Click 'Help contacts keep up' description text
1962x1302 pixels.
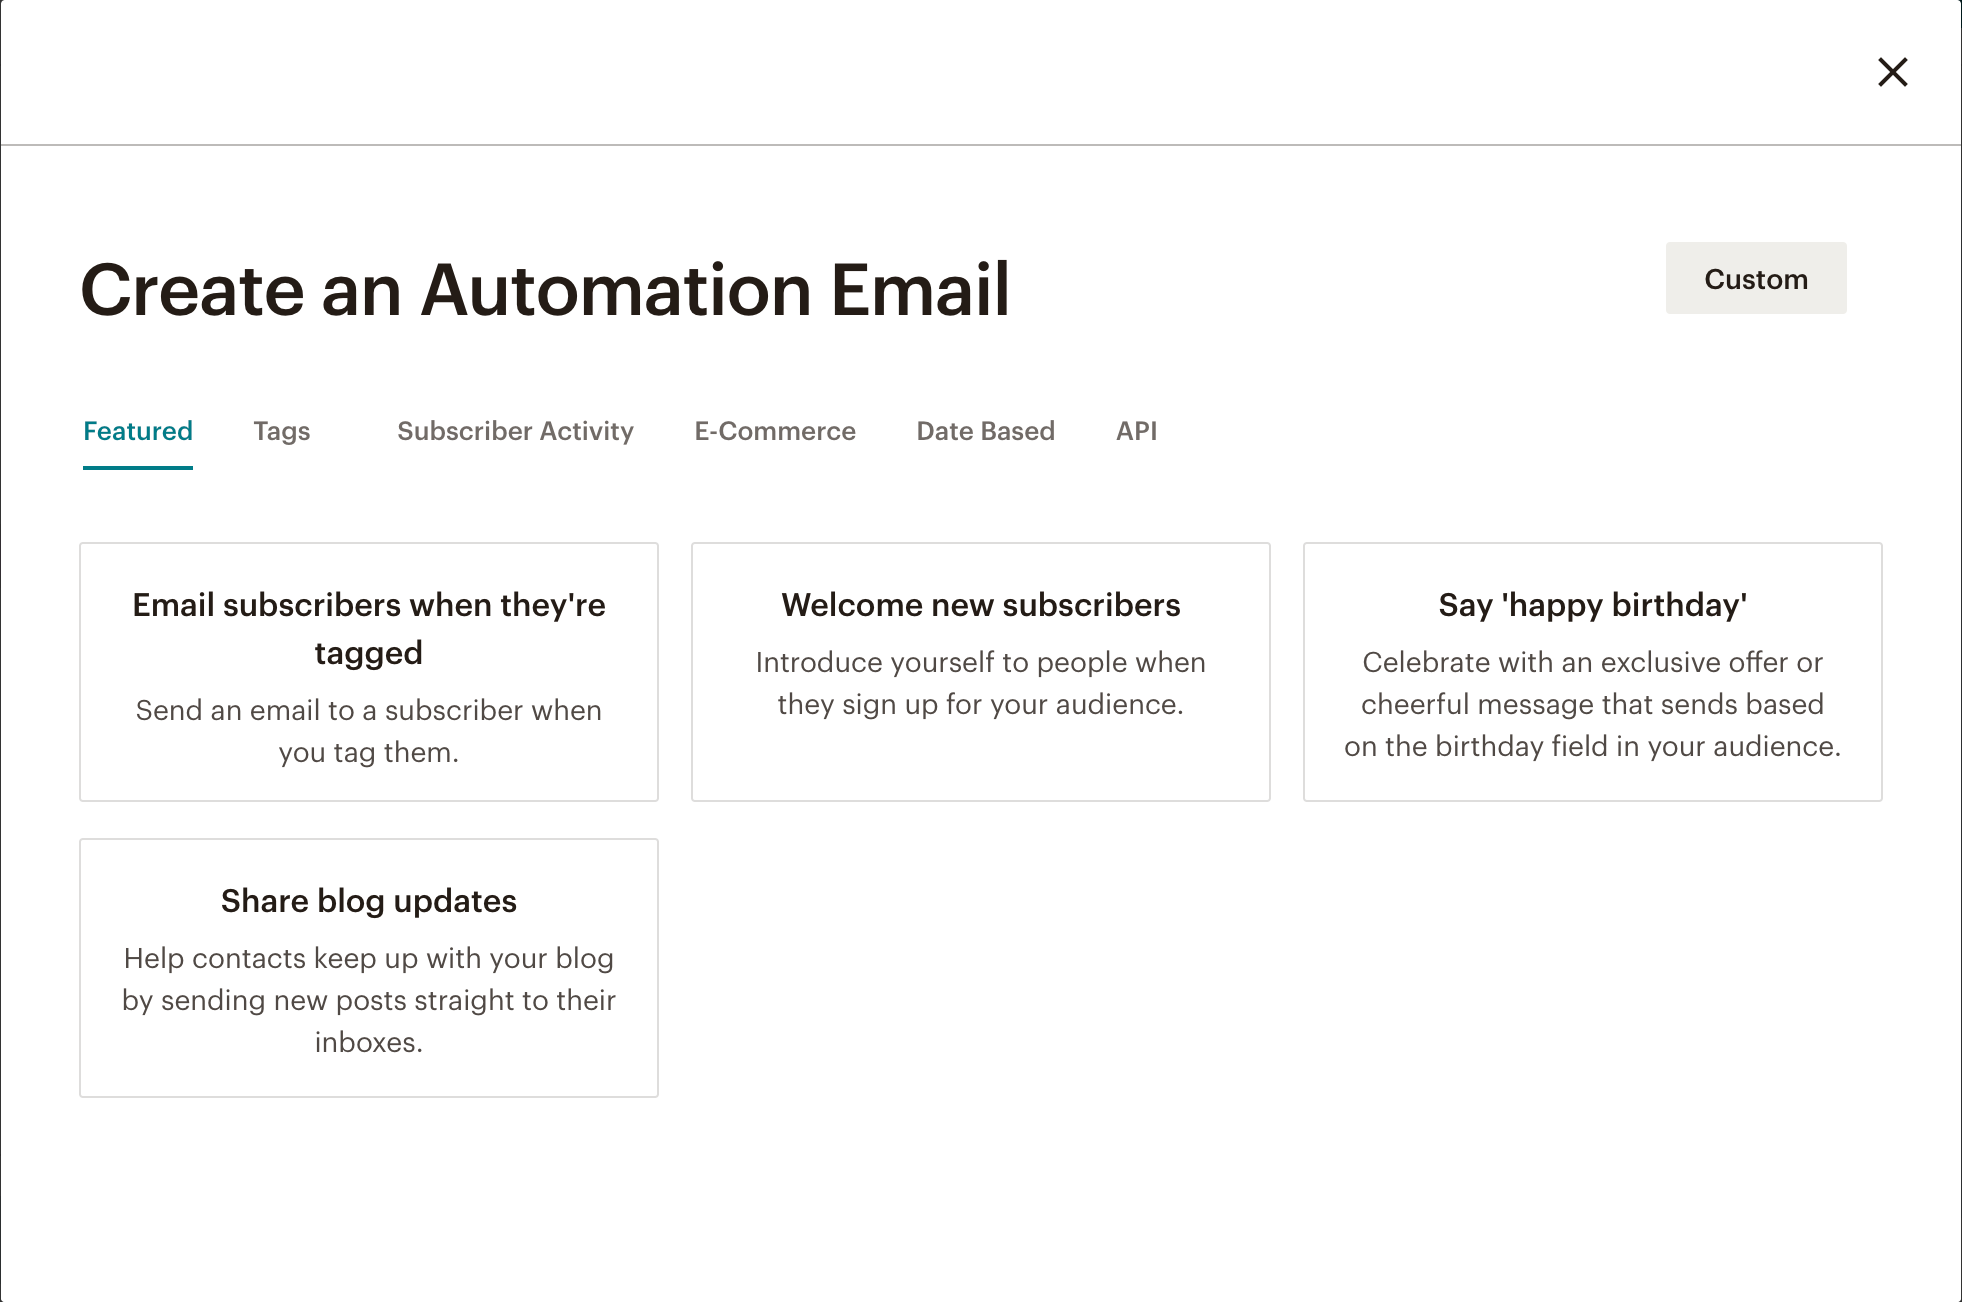369,1000
